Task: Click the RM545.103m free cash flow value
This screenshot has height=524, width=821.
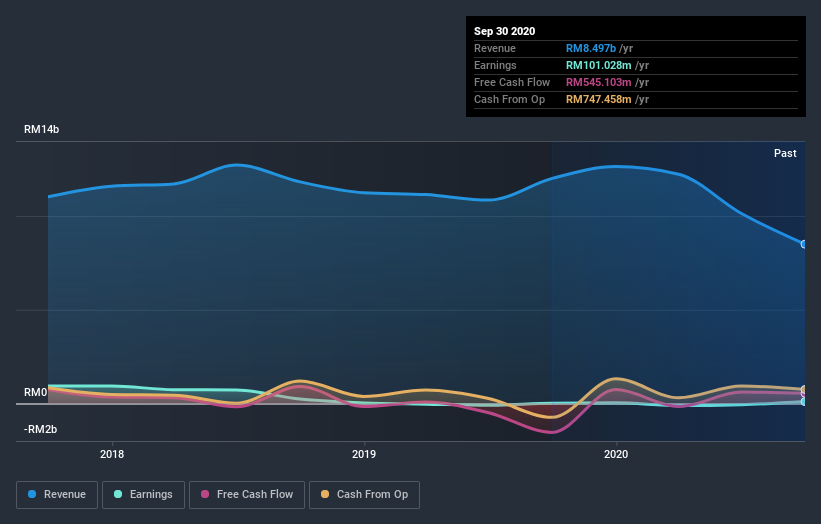Action: click(598, 82)
